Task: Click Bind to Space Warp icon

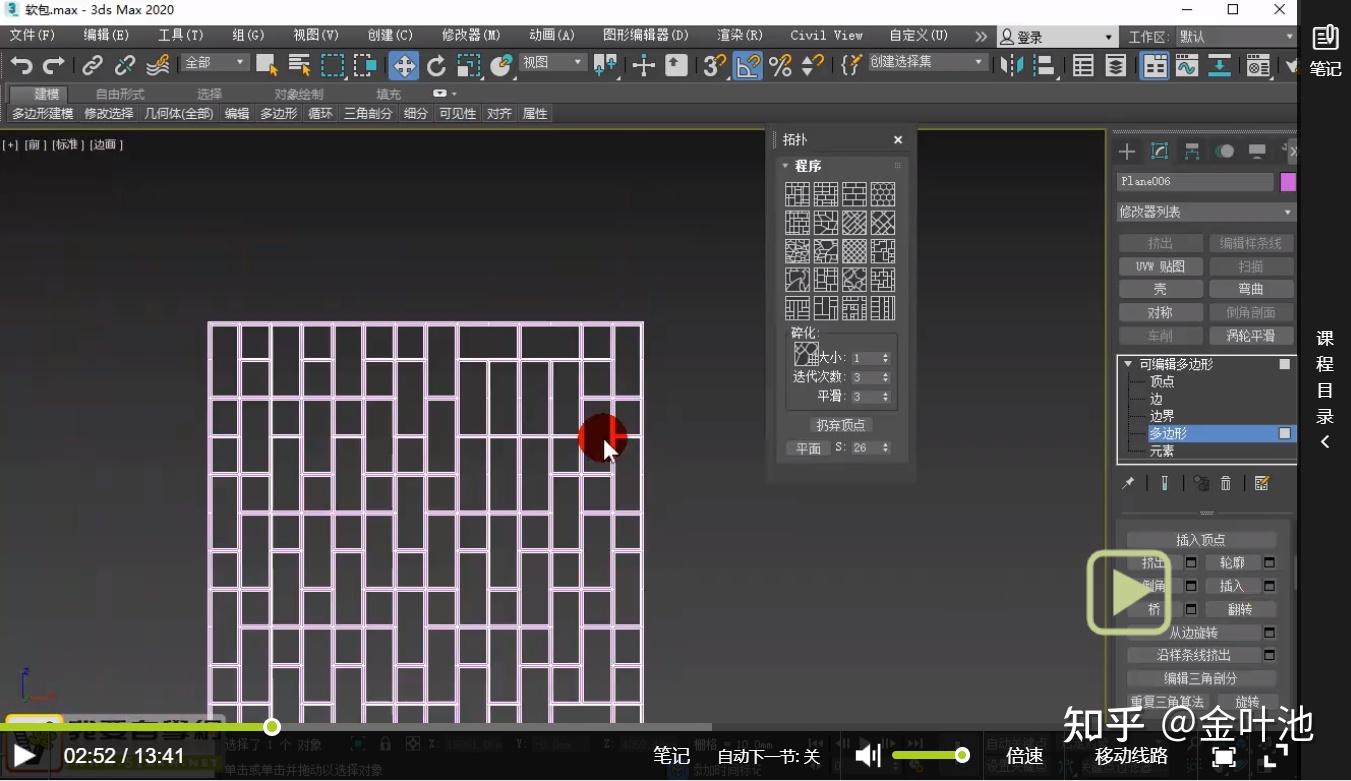Action: click(157, 66)
